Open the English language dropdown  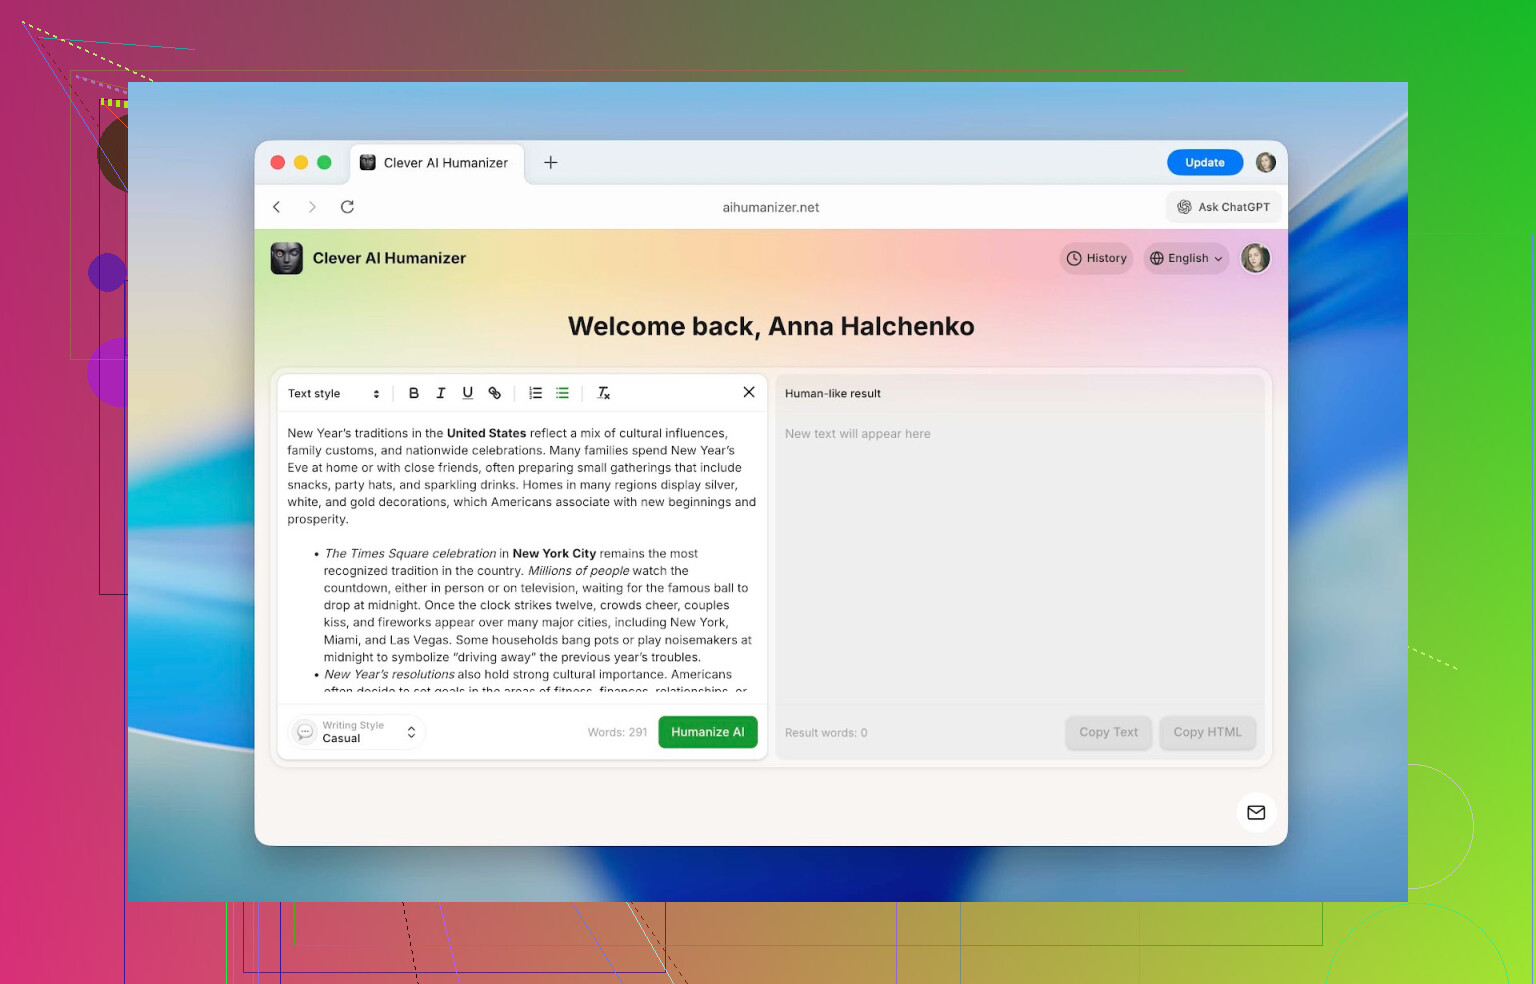1186,258
